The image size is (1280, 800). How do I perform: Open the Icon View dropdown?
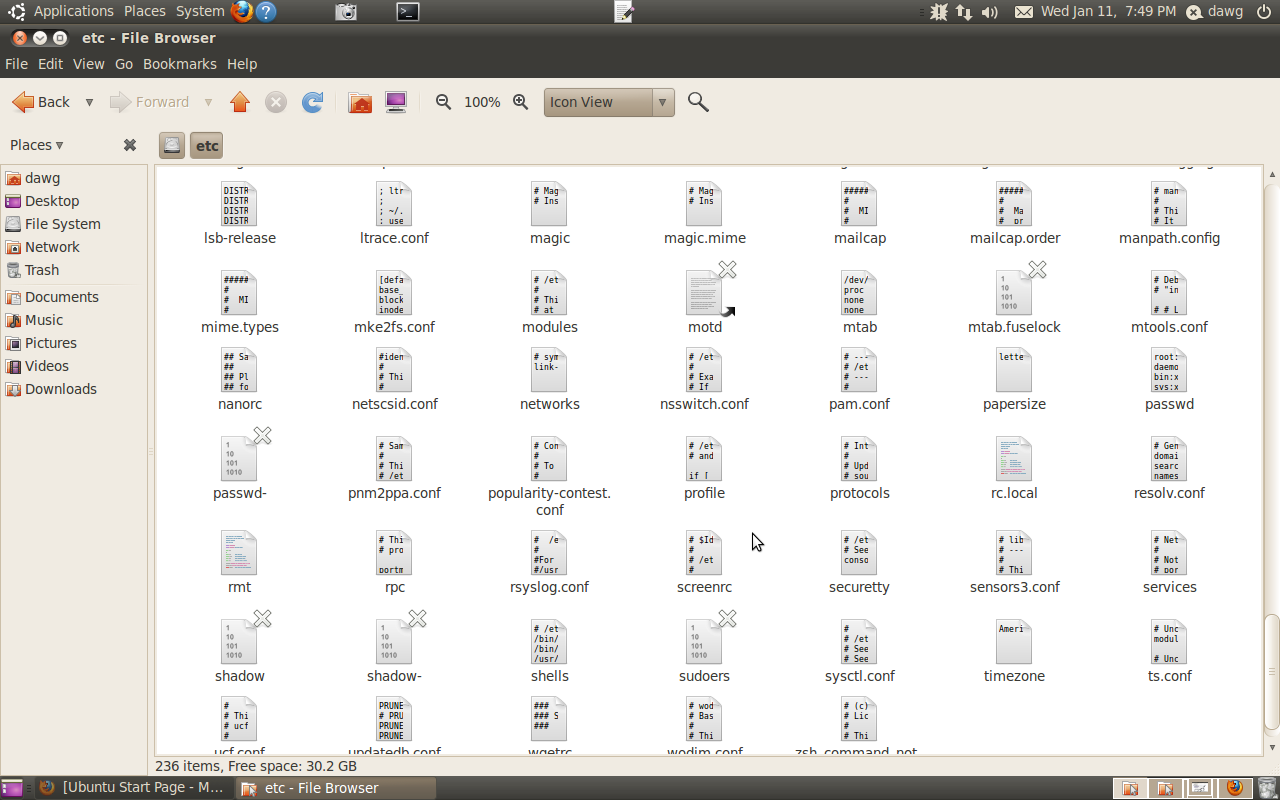point(609,102)
